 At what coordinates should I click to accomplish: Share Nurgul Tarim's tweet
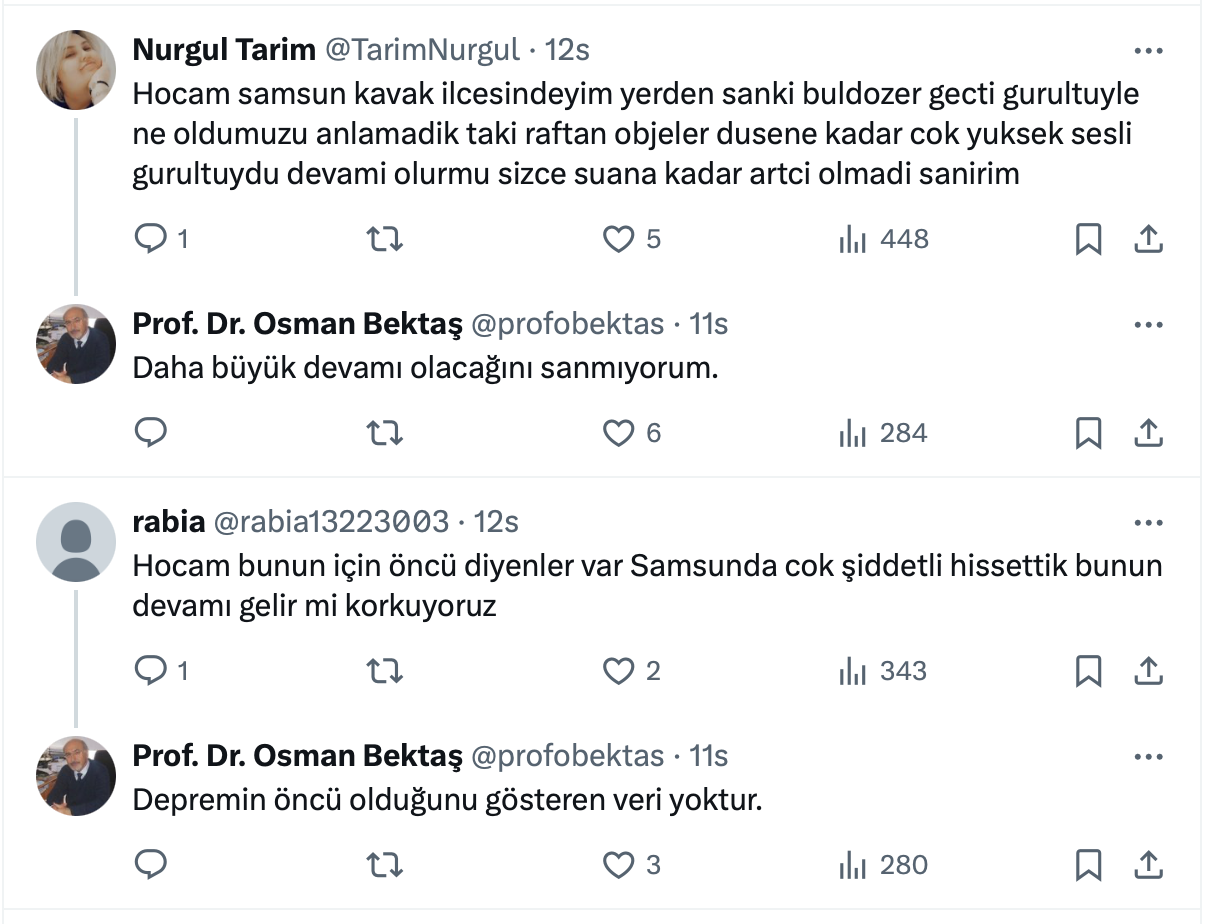[1149, 239]
